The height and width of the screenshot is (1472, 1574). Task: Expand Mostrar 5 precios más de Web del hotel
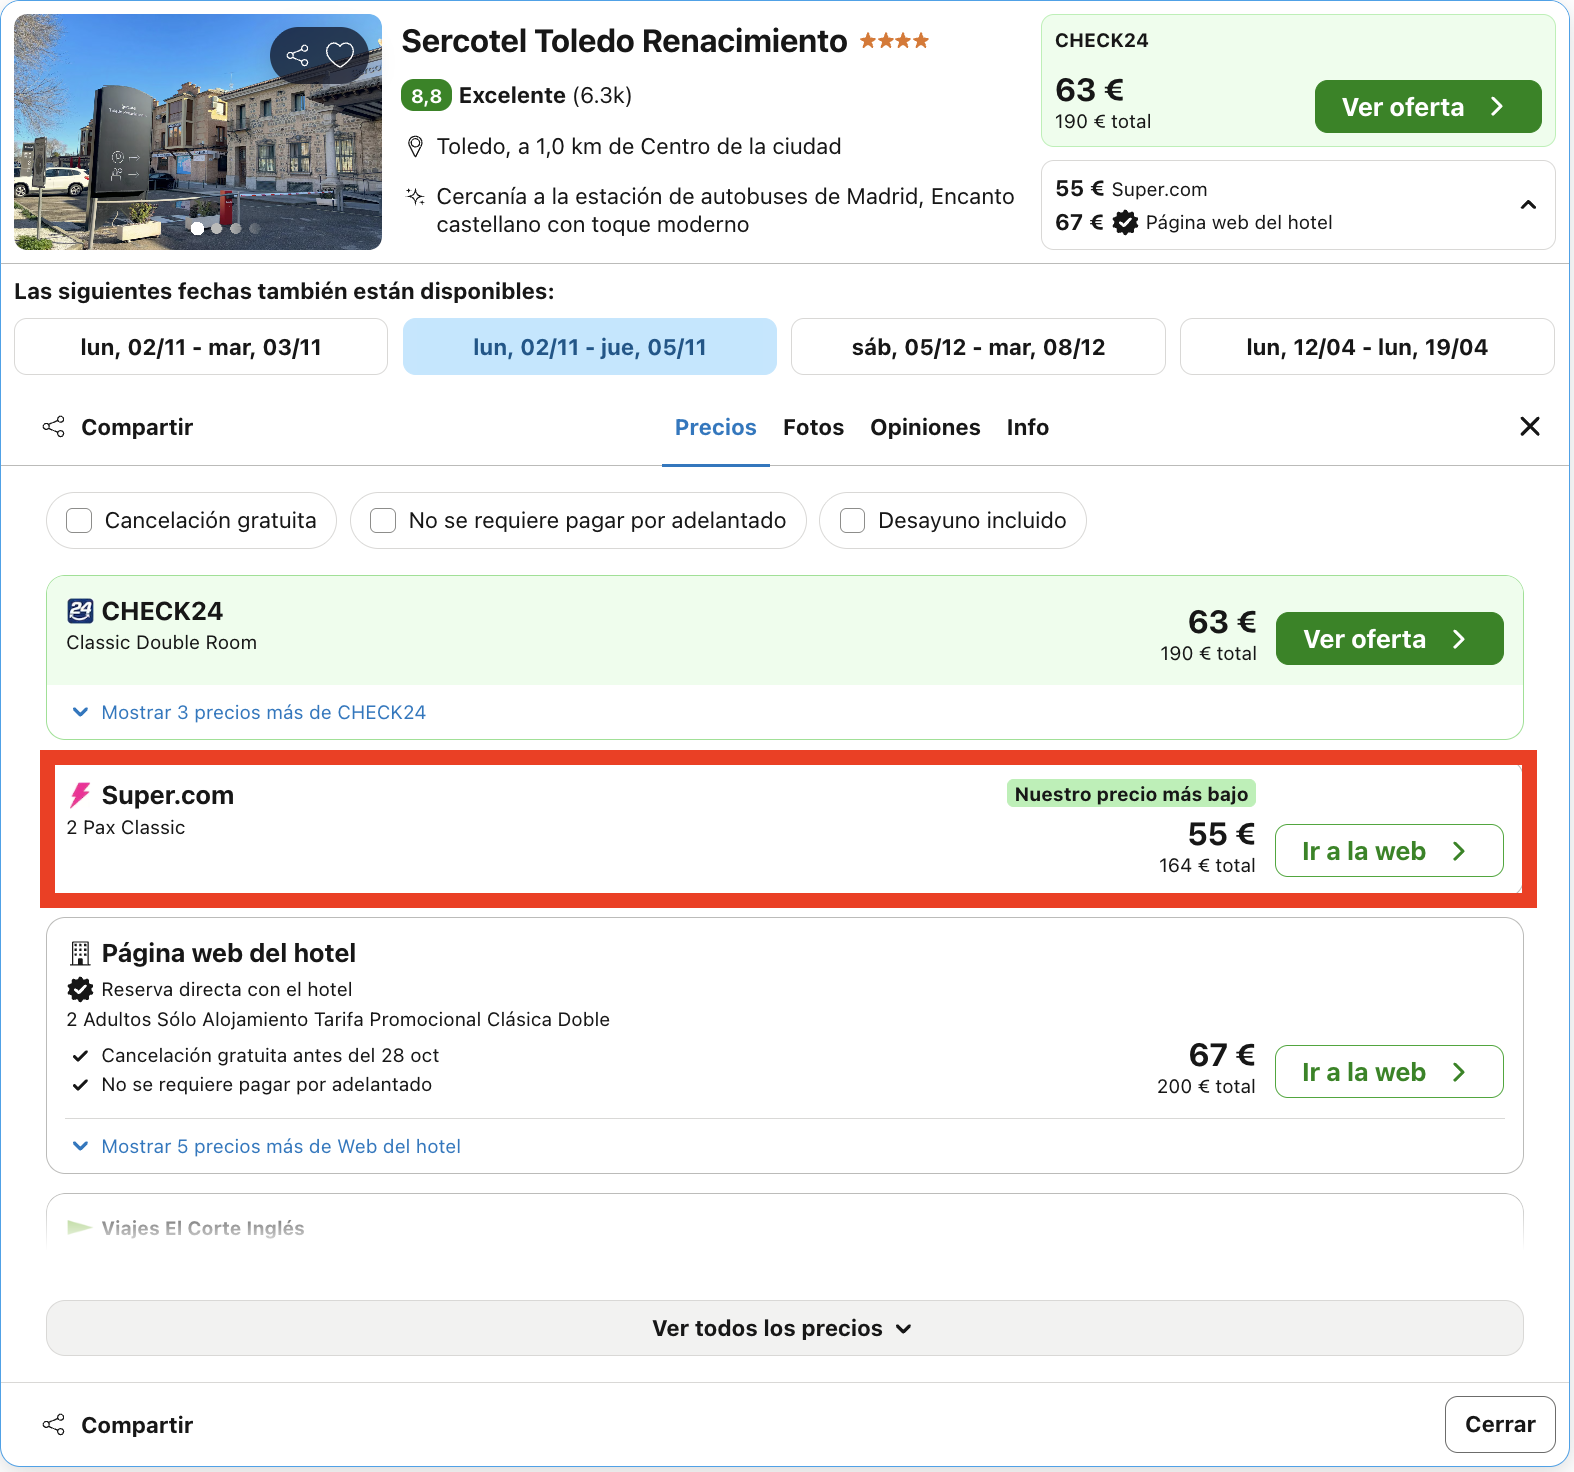coord(267,1147)
